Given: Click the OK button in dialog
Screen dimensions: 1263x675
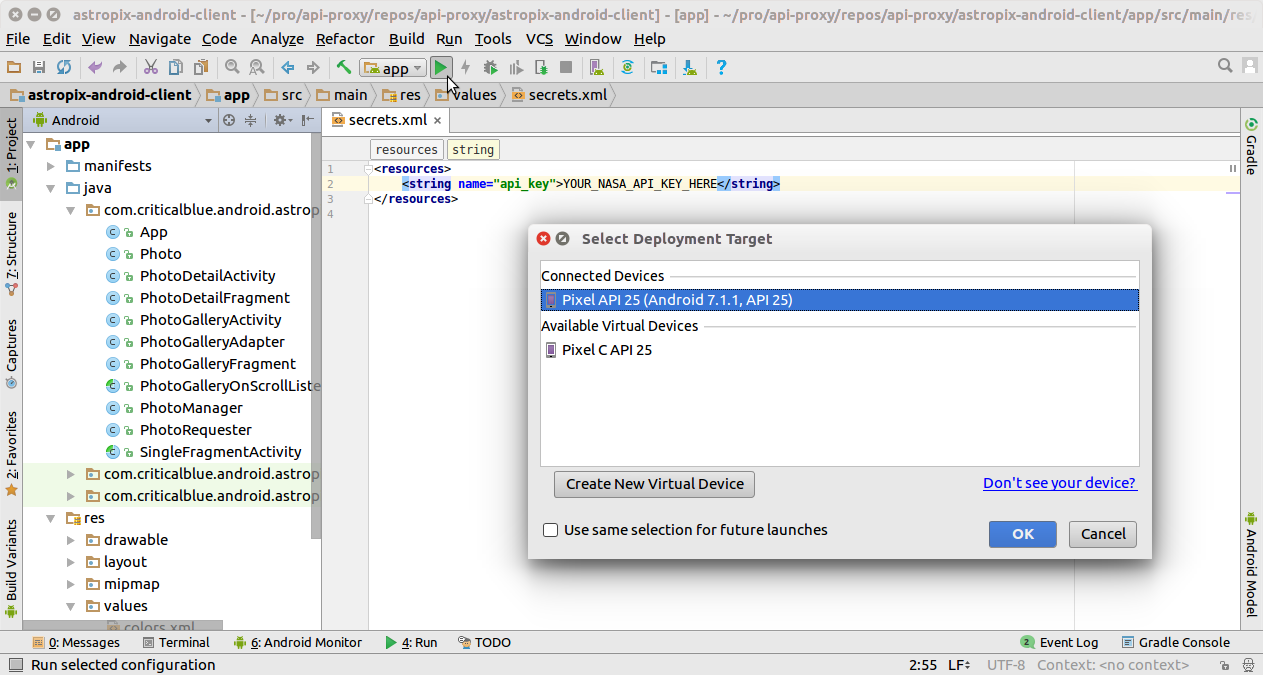Looking at the screenshot, I should tap(1023, 534).
